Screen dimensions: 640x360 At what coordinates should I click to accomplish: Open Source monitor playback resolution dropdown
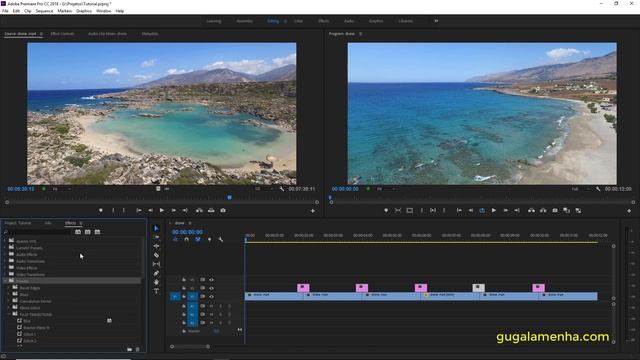click(264, 189)
